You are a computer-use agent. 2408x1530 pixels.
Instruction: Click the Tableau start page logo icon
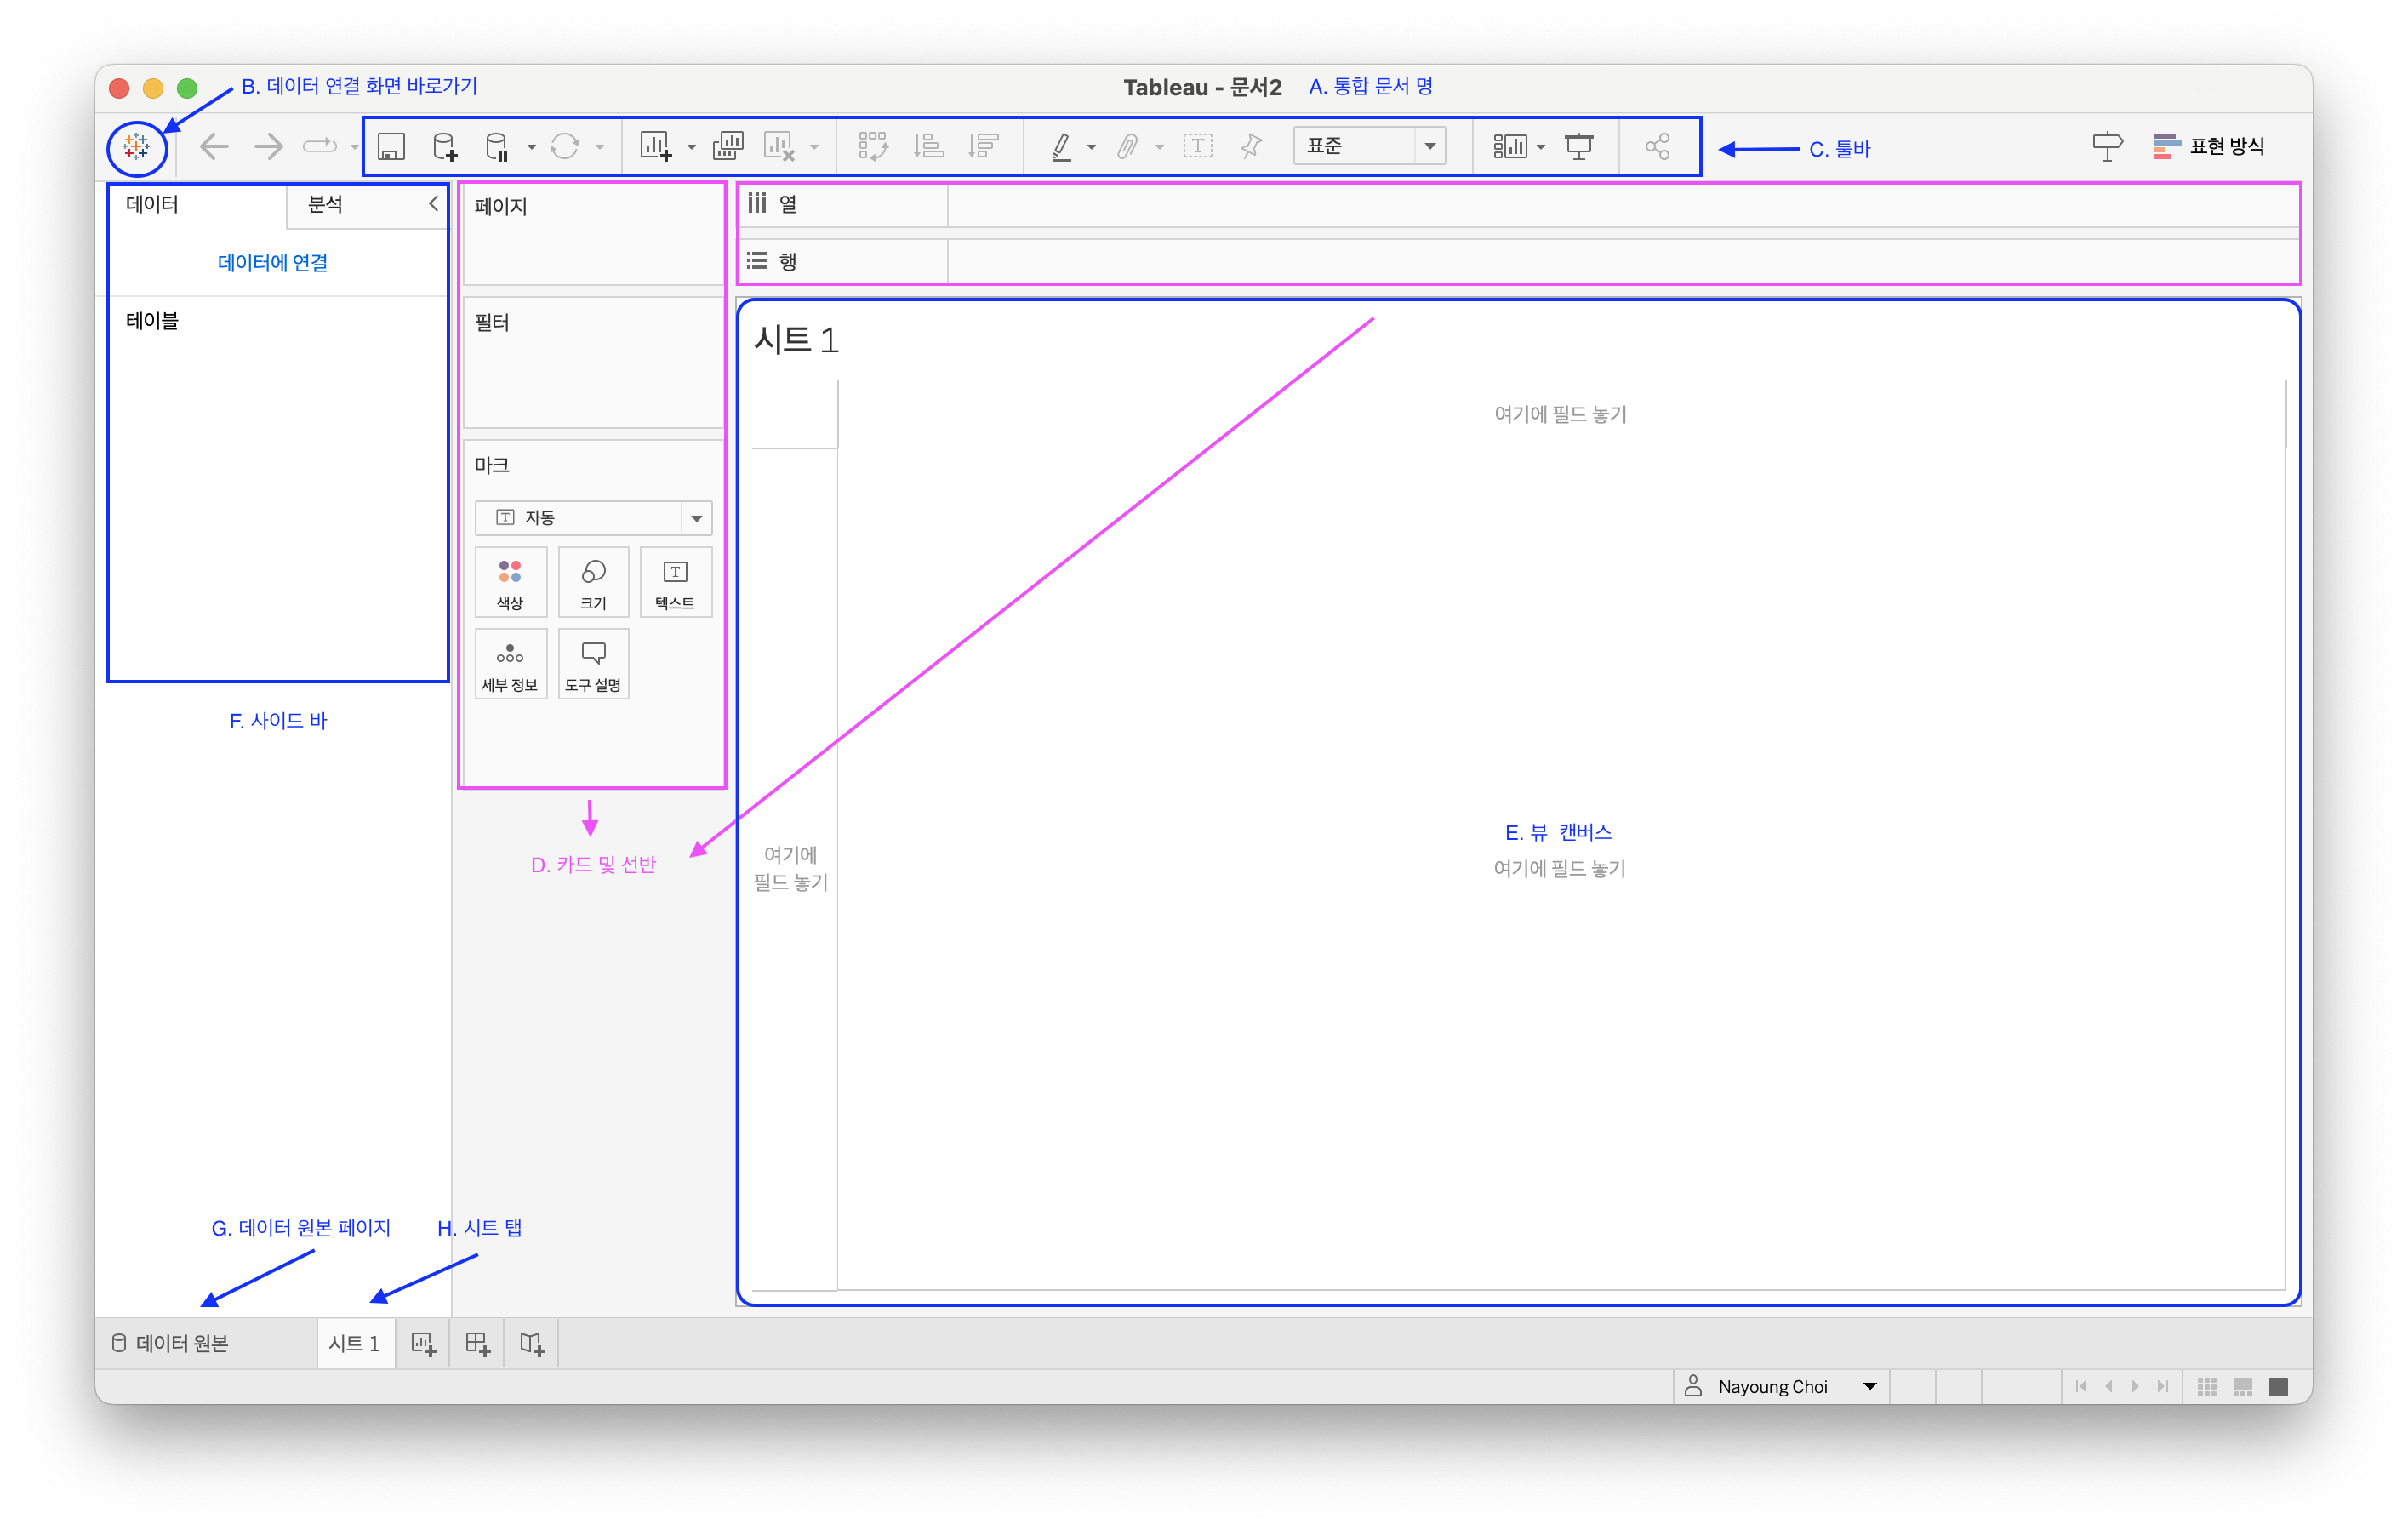tap(137, 148)
